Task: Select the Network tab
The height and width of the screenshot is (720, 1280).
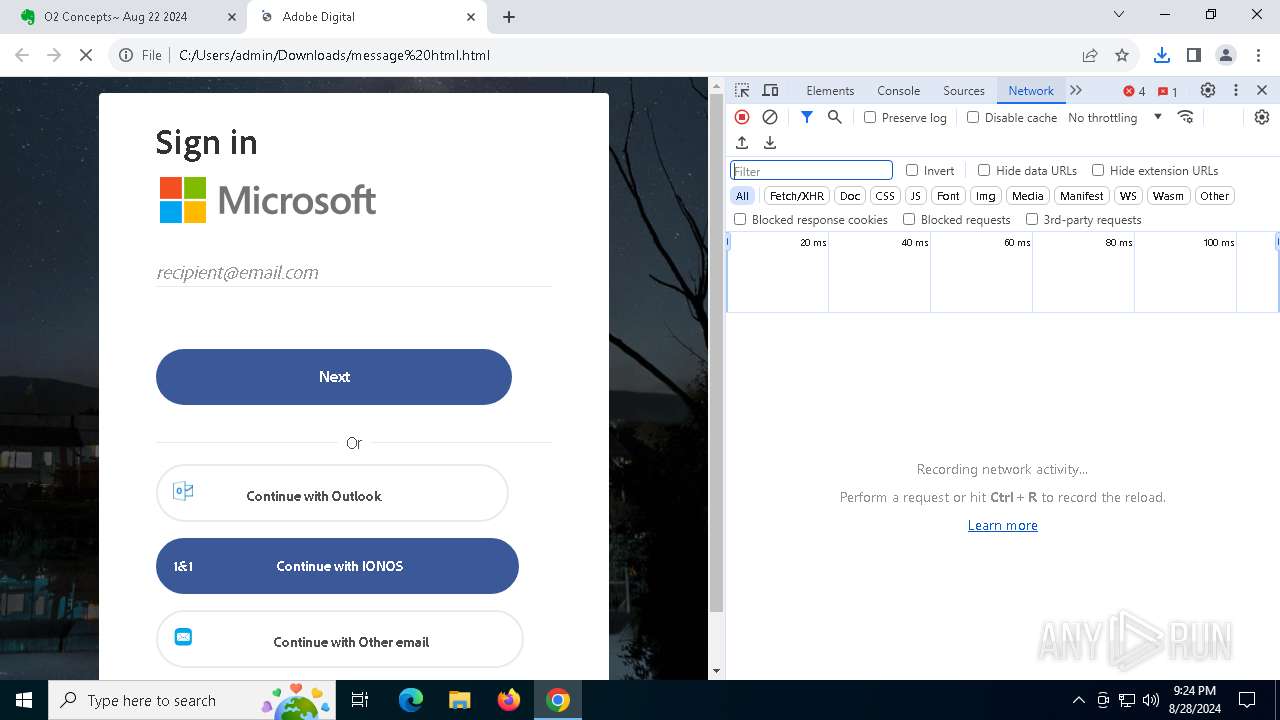Action: click(x=1031, y=90)
